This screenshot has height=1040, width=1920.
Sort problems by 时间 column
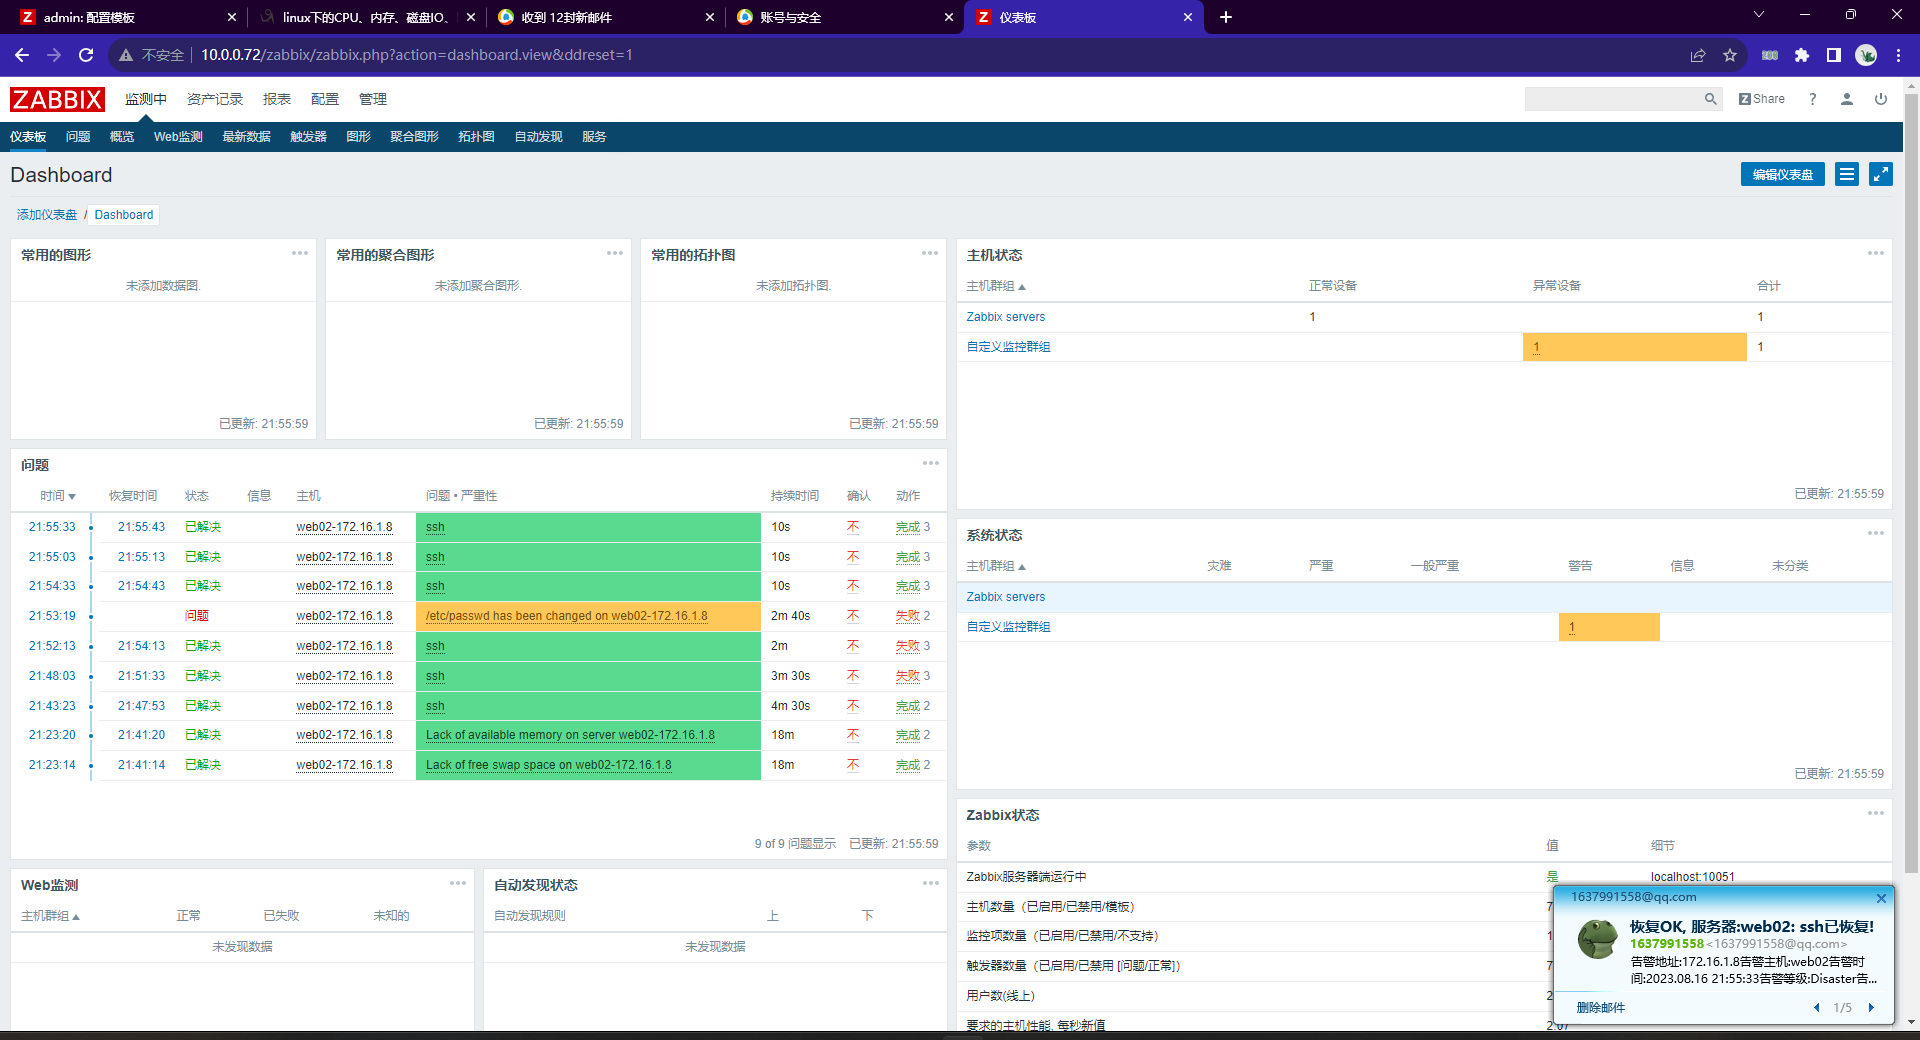(58, 496)
